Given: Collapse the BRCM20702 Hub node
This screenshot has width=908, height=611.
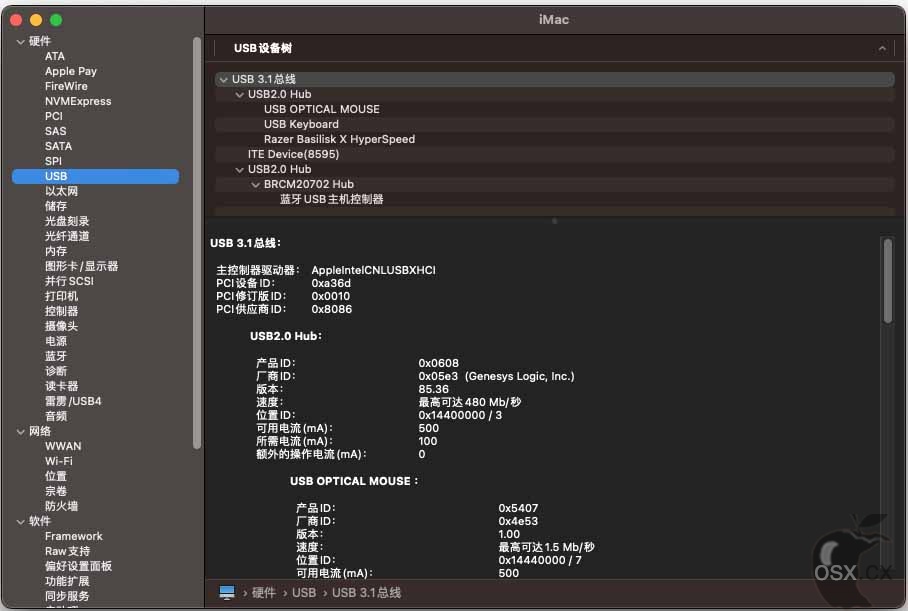Looking at the screenshot, I should pyautogui.click(x=255, y=185).
